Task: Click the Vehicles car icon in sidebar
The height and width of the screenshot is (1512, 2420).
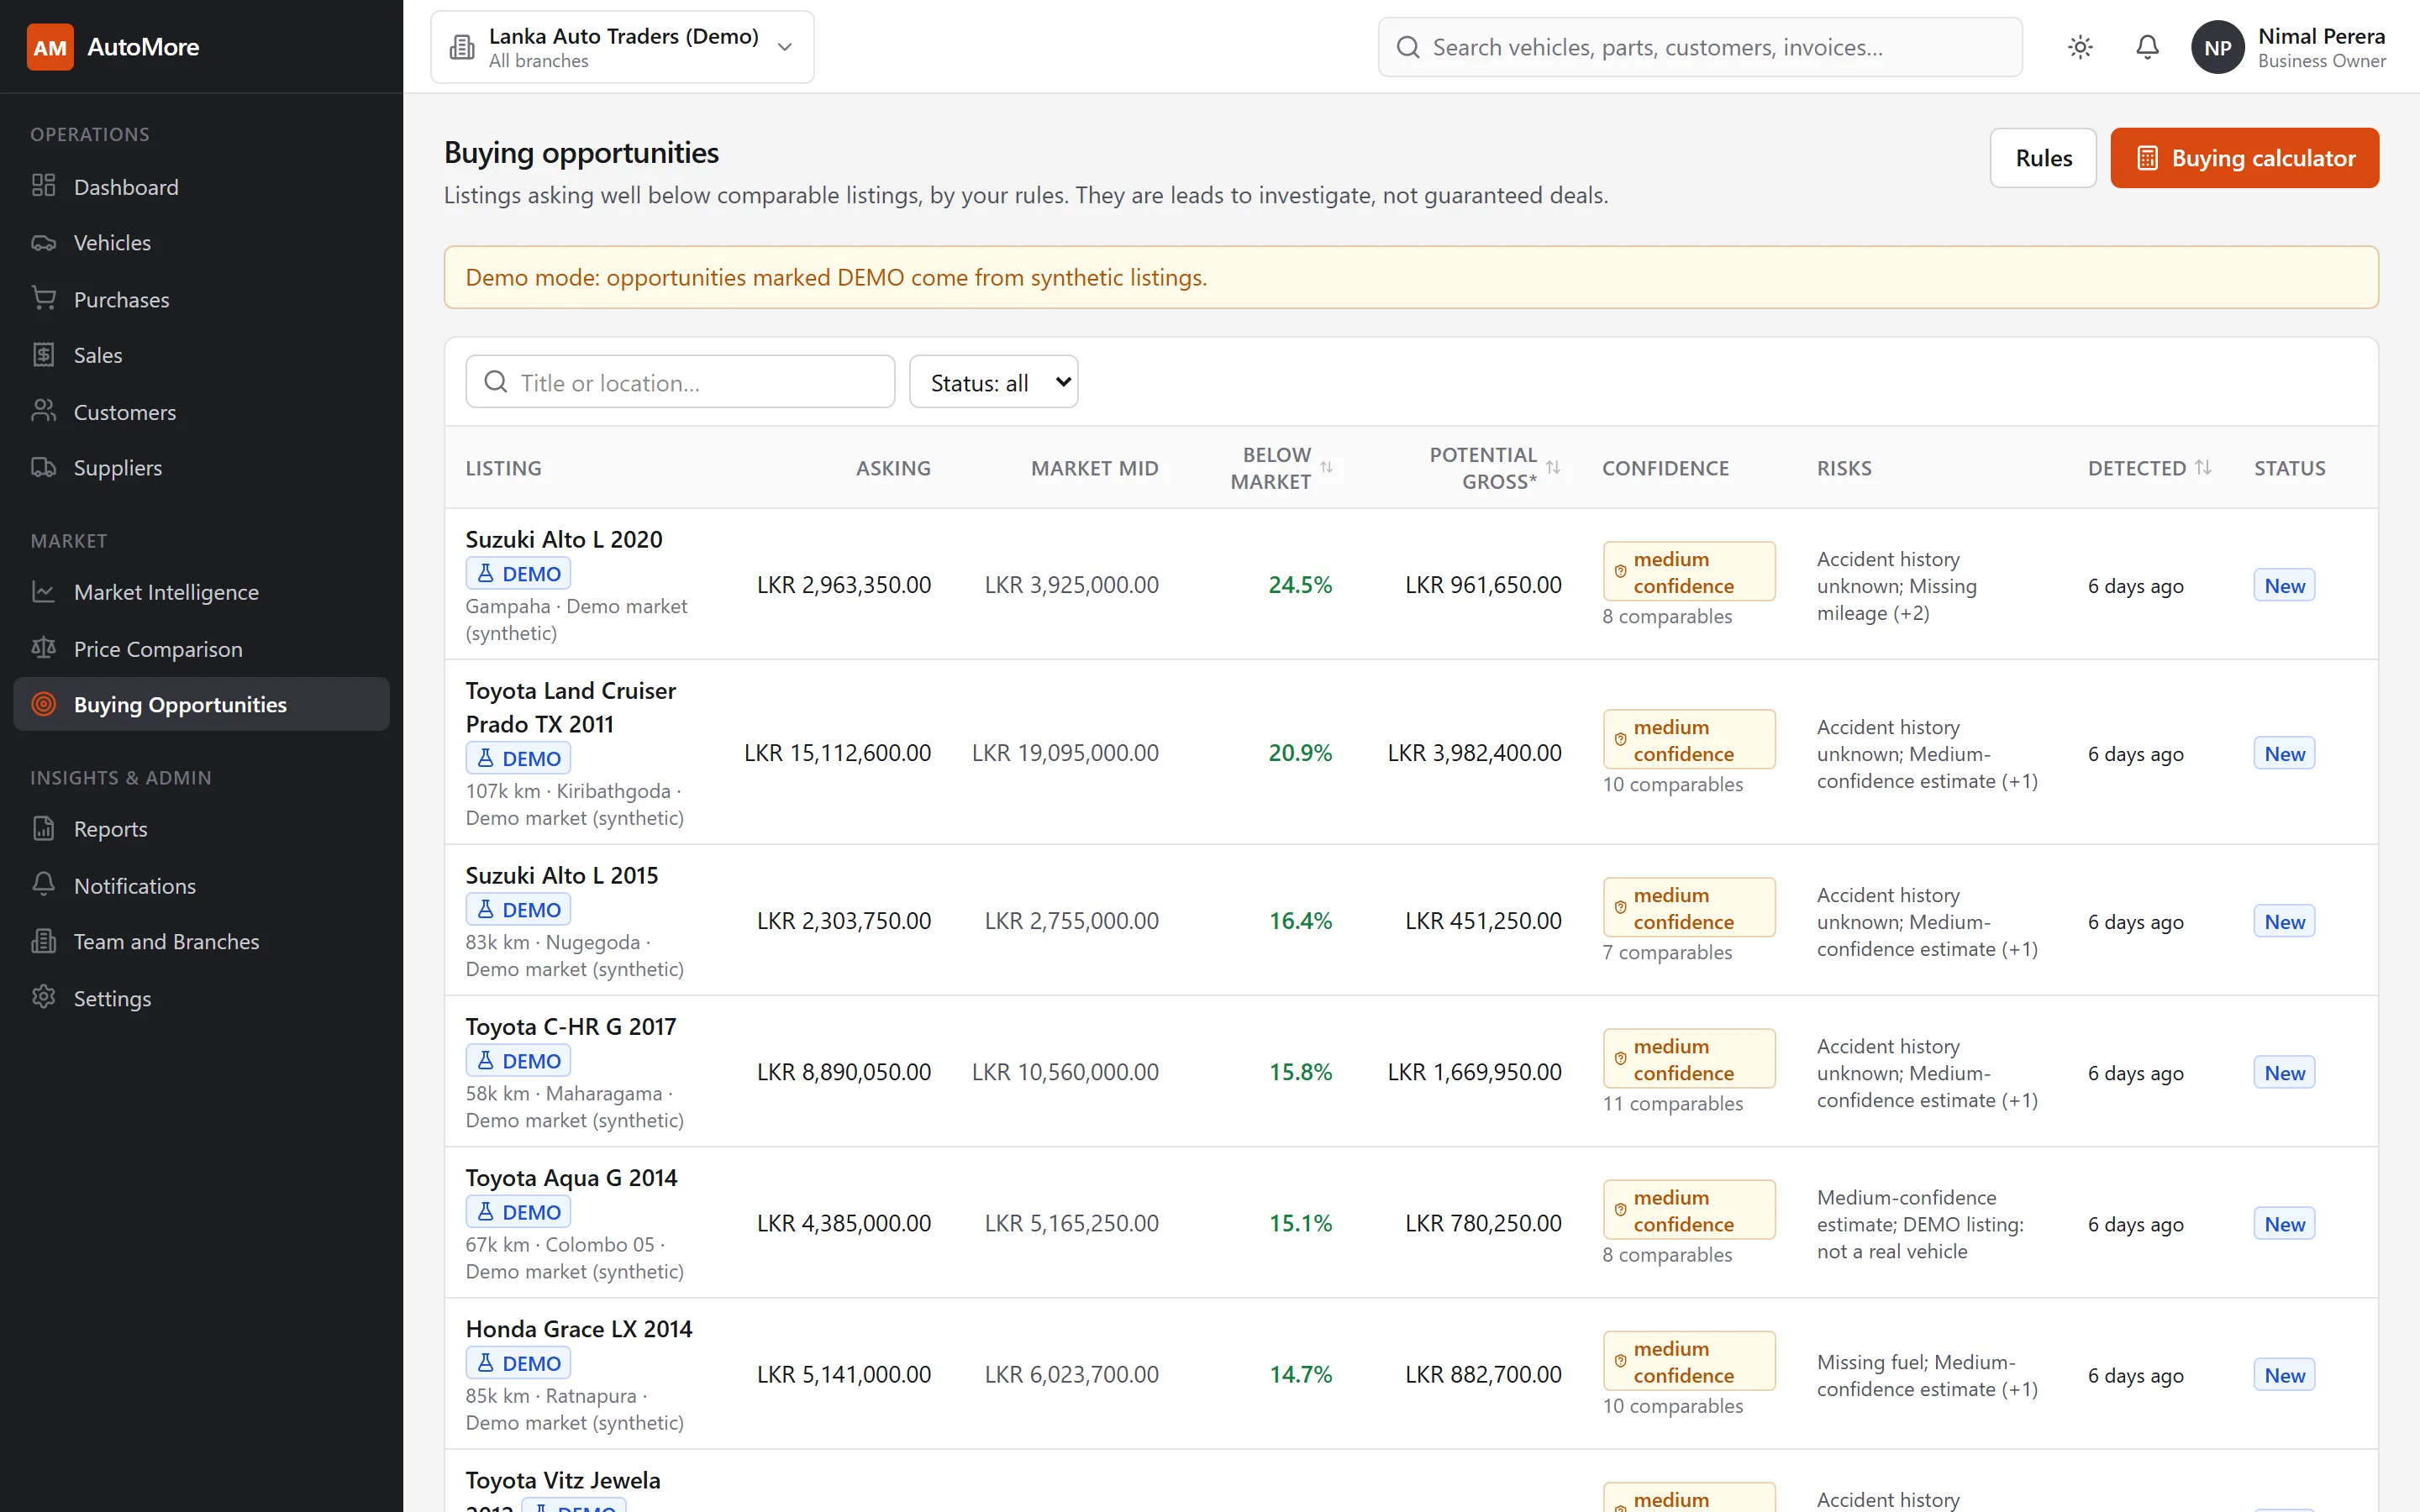Action: [x=43, y=243]
